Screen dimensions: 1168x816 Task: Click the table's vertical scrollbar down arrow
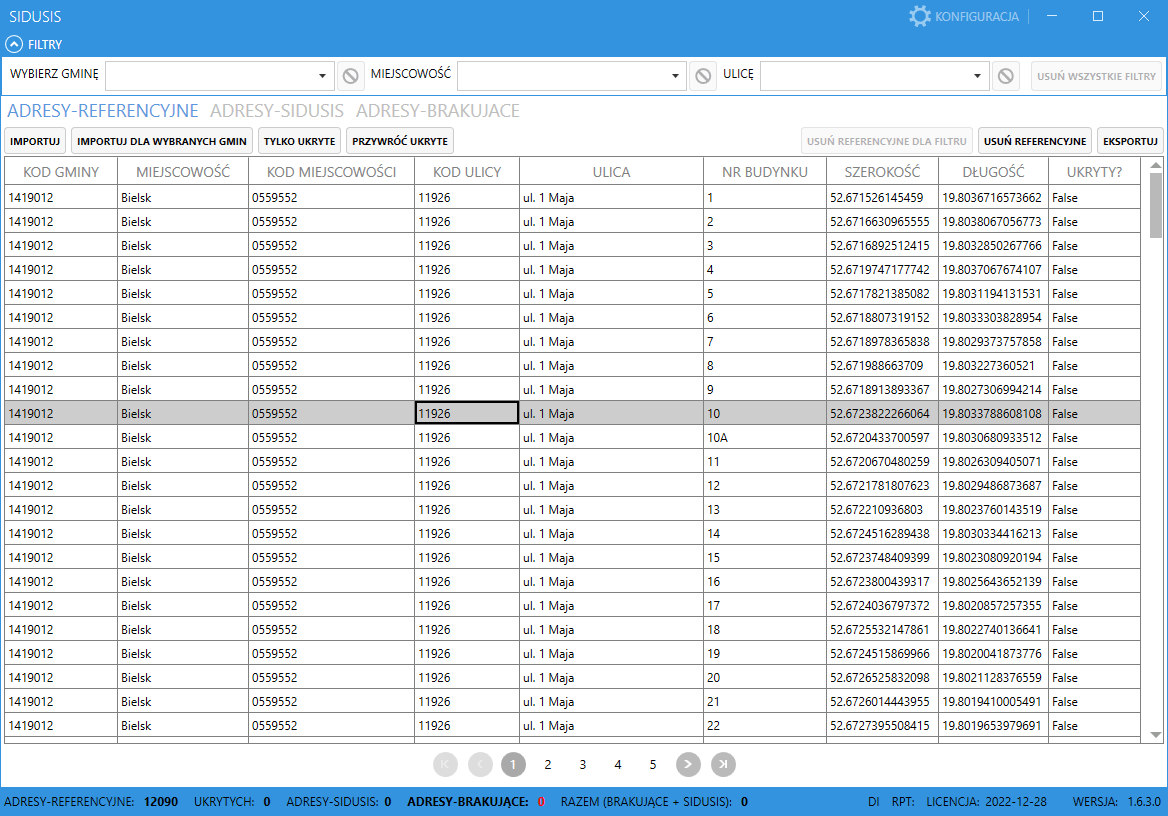(1156, 735)
